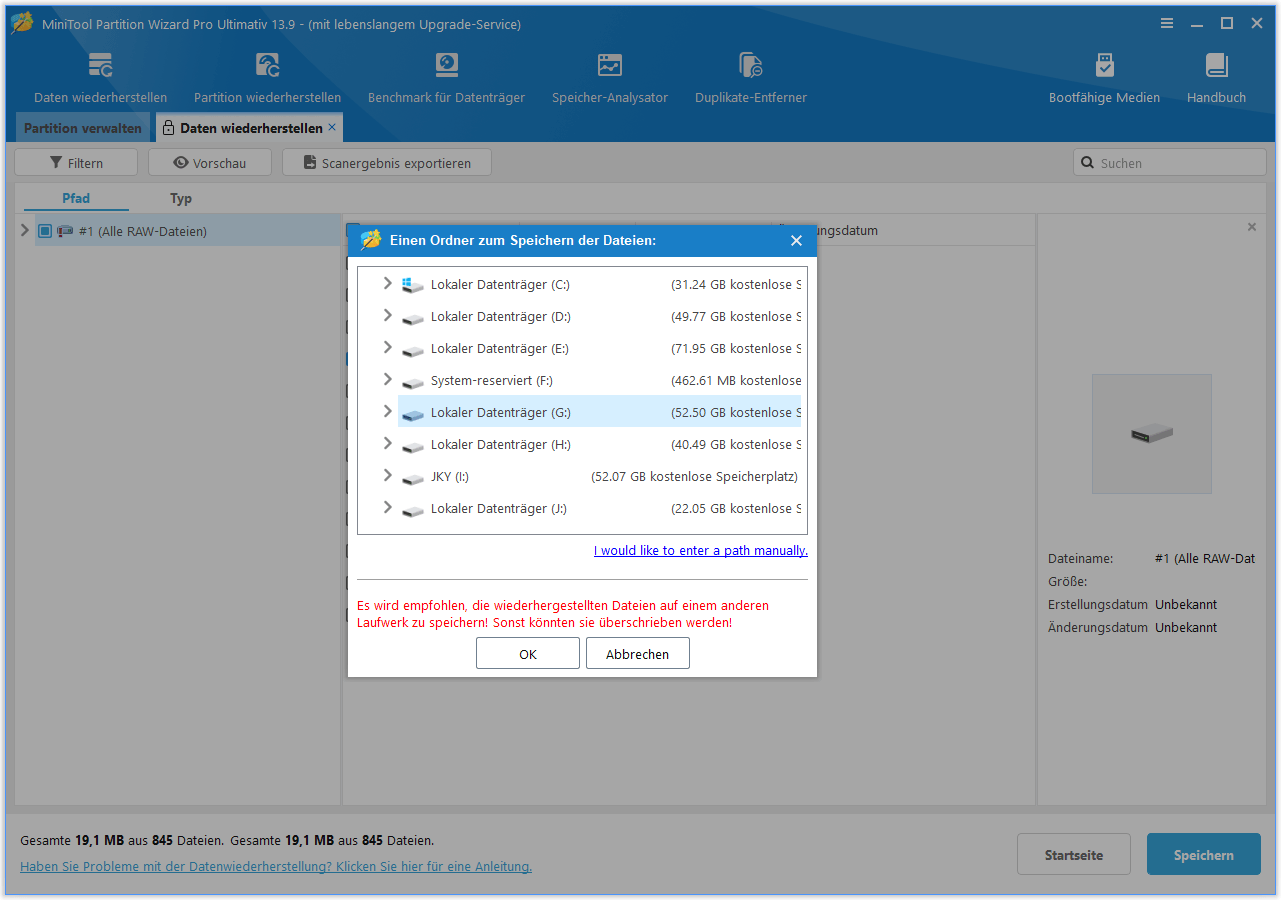Expand #1 (Alle RAW-Dateien) tree node
Viewport: 1281px width, 900px height.
(25, 231)
